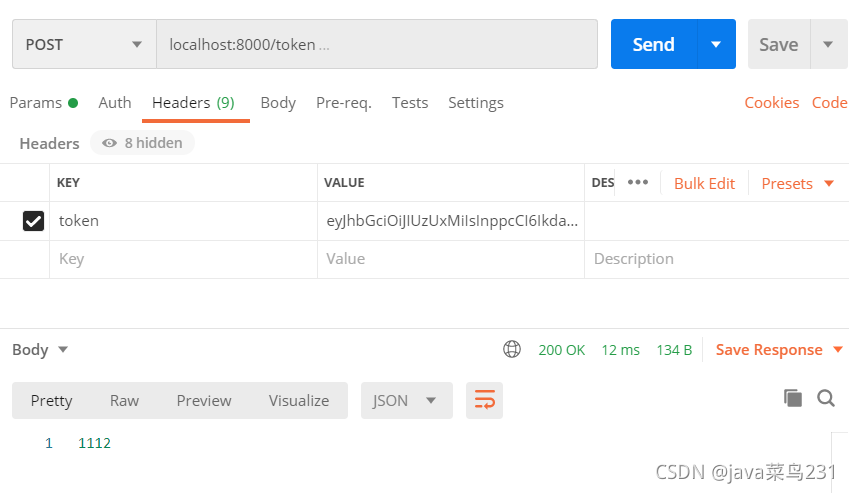Switch to the Visualize response view
The image size is (849, 493).
pyautogui.click(x=299, y=400)
